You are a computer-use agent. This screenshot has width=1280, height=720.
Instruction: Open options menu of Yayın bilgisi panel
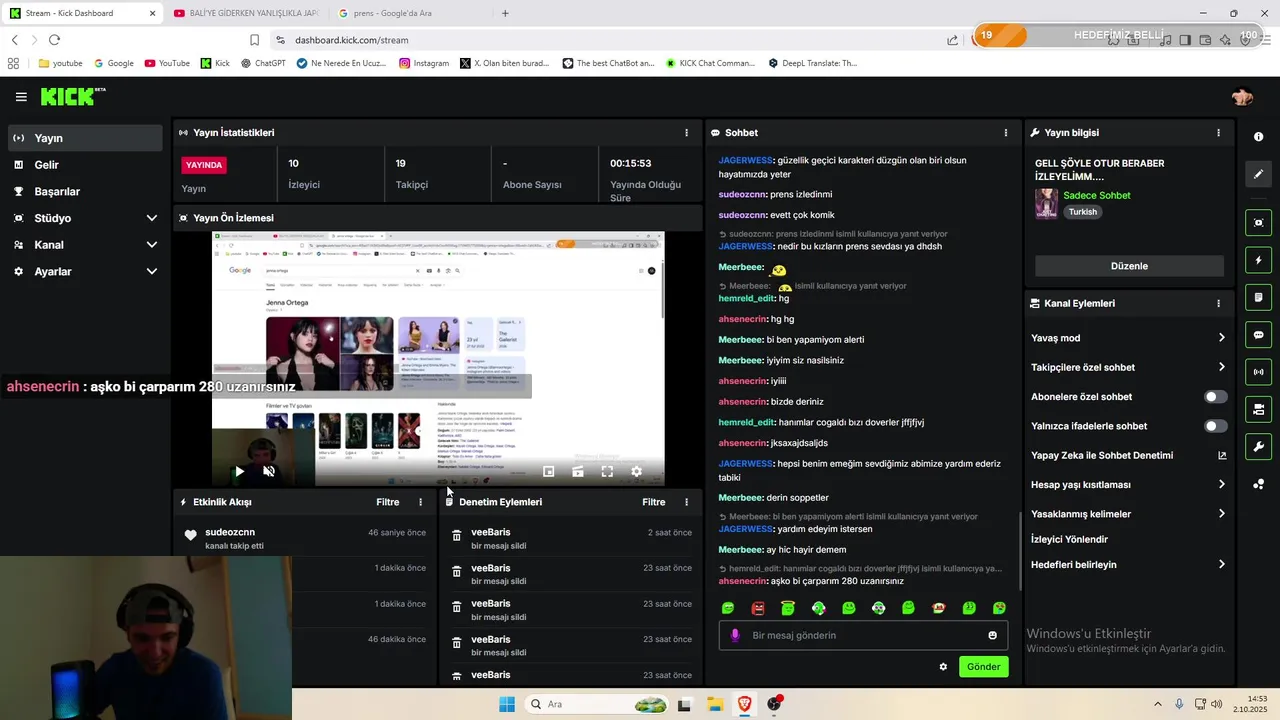click(1218, 132)
